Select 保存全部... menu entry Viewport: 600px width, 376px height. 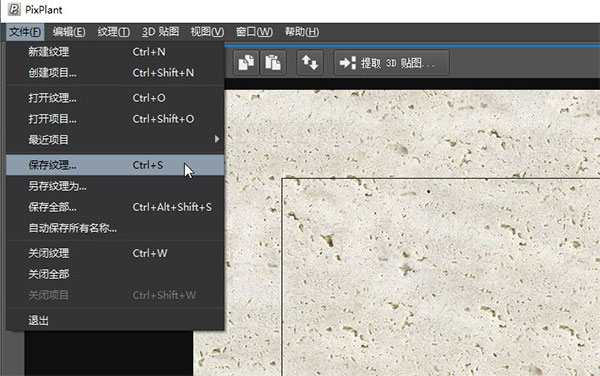tap(115, 207)
